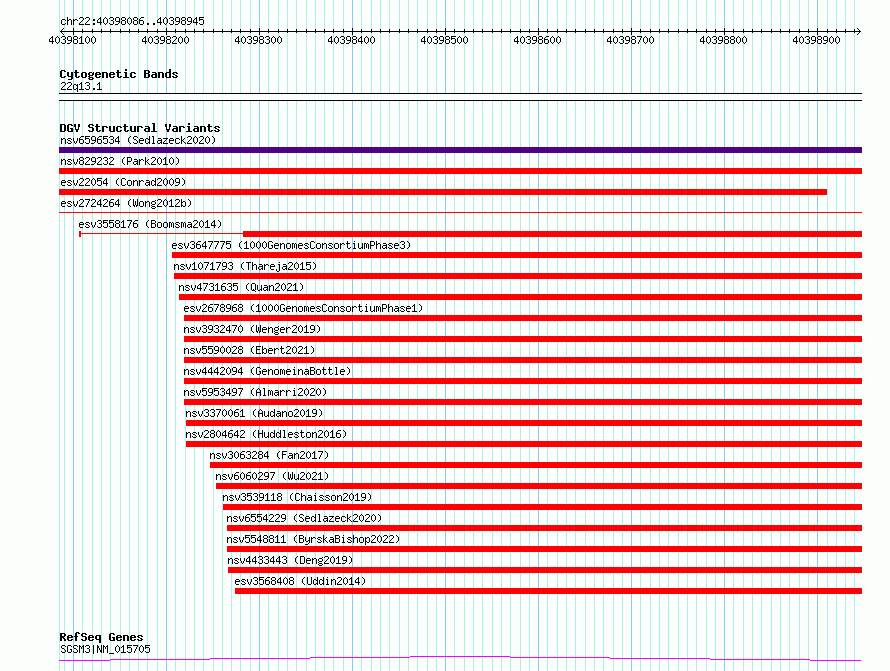Select the nsv5953497 (Almarri2020) label

coord(255,392)
